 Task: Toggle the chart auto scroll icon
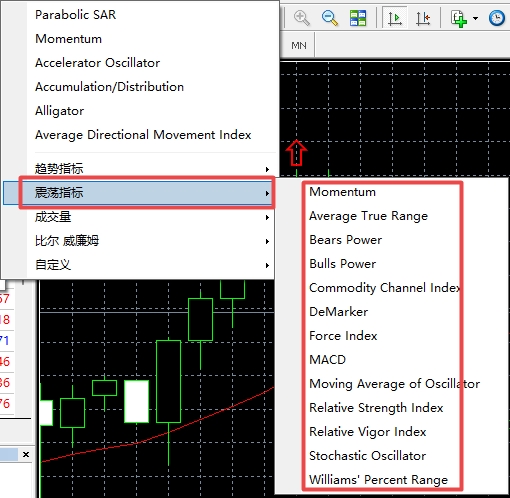[x=395, y=18]
